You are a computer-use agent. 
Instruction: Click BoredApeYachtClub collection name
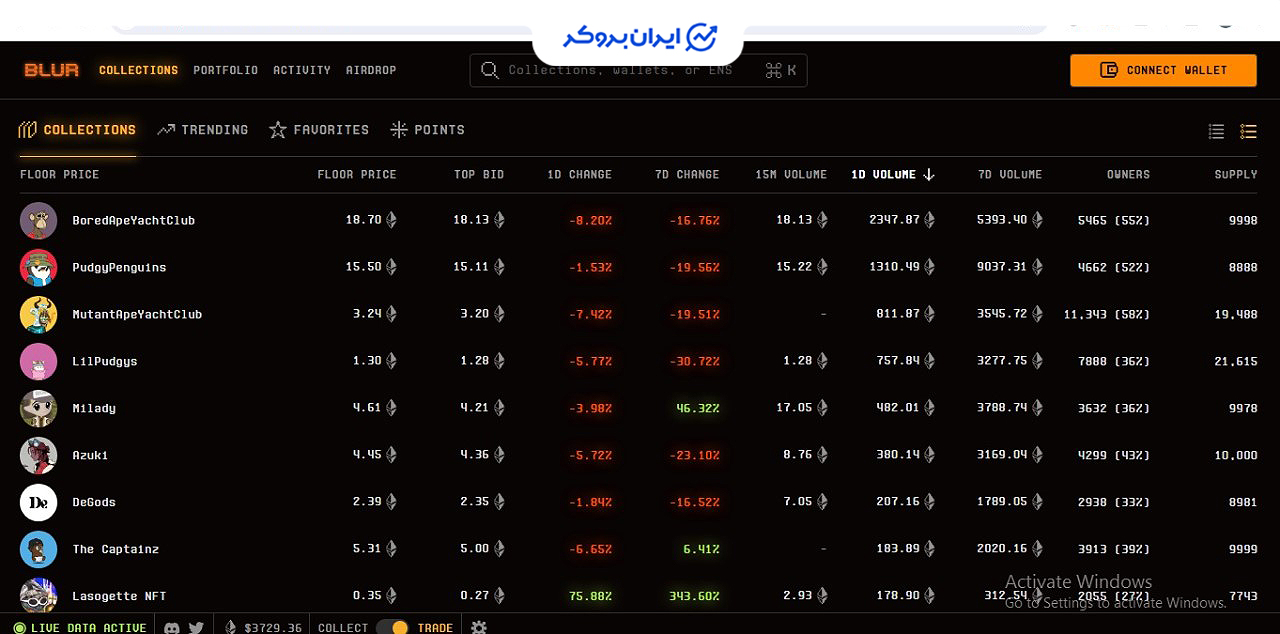point(134,220)
